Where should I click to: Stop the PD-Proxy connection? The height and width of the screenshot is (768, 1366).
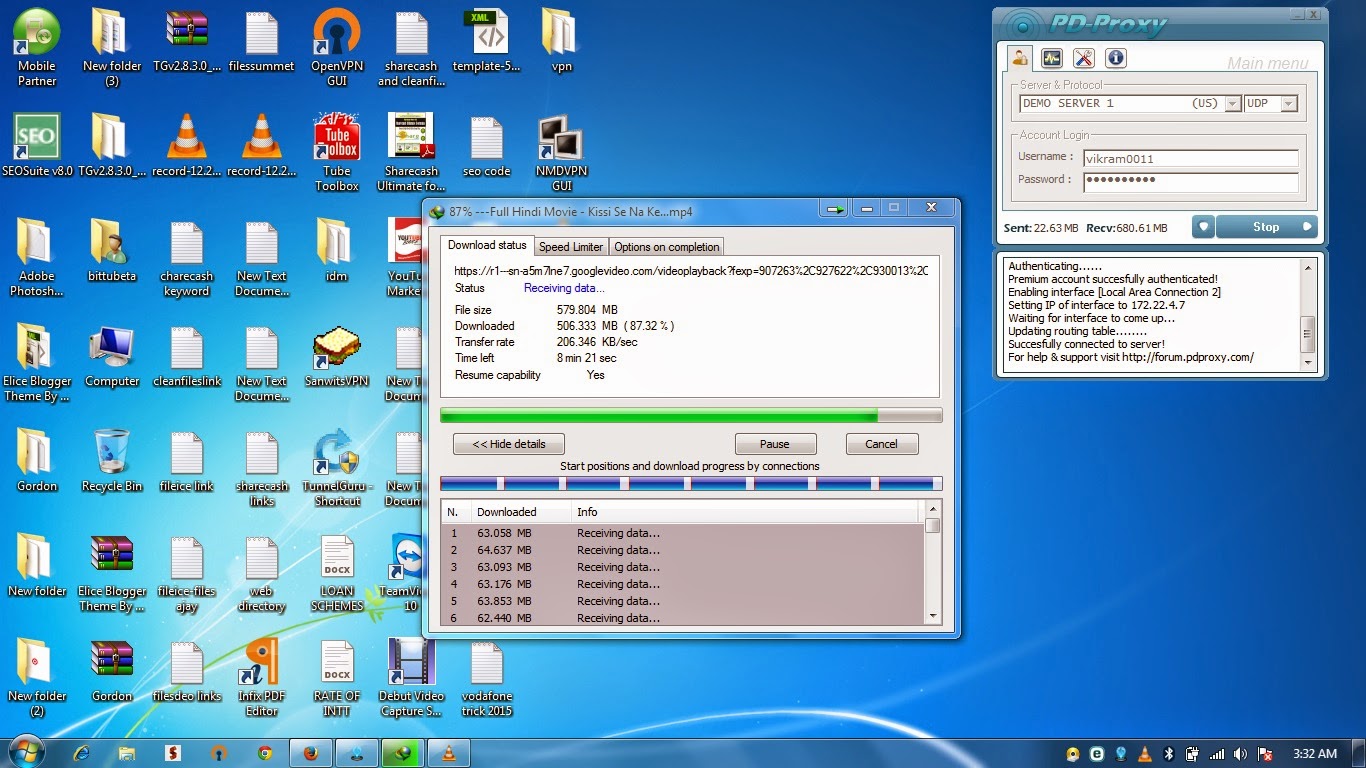click(1266, 227)
